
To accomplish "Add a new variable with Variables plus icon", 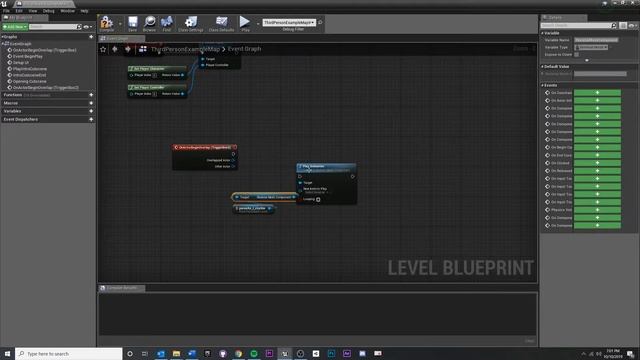I will point(91,111).
